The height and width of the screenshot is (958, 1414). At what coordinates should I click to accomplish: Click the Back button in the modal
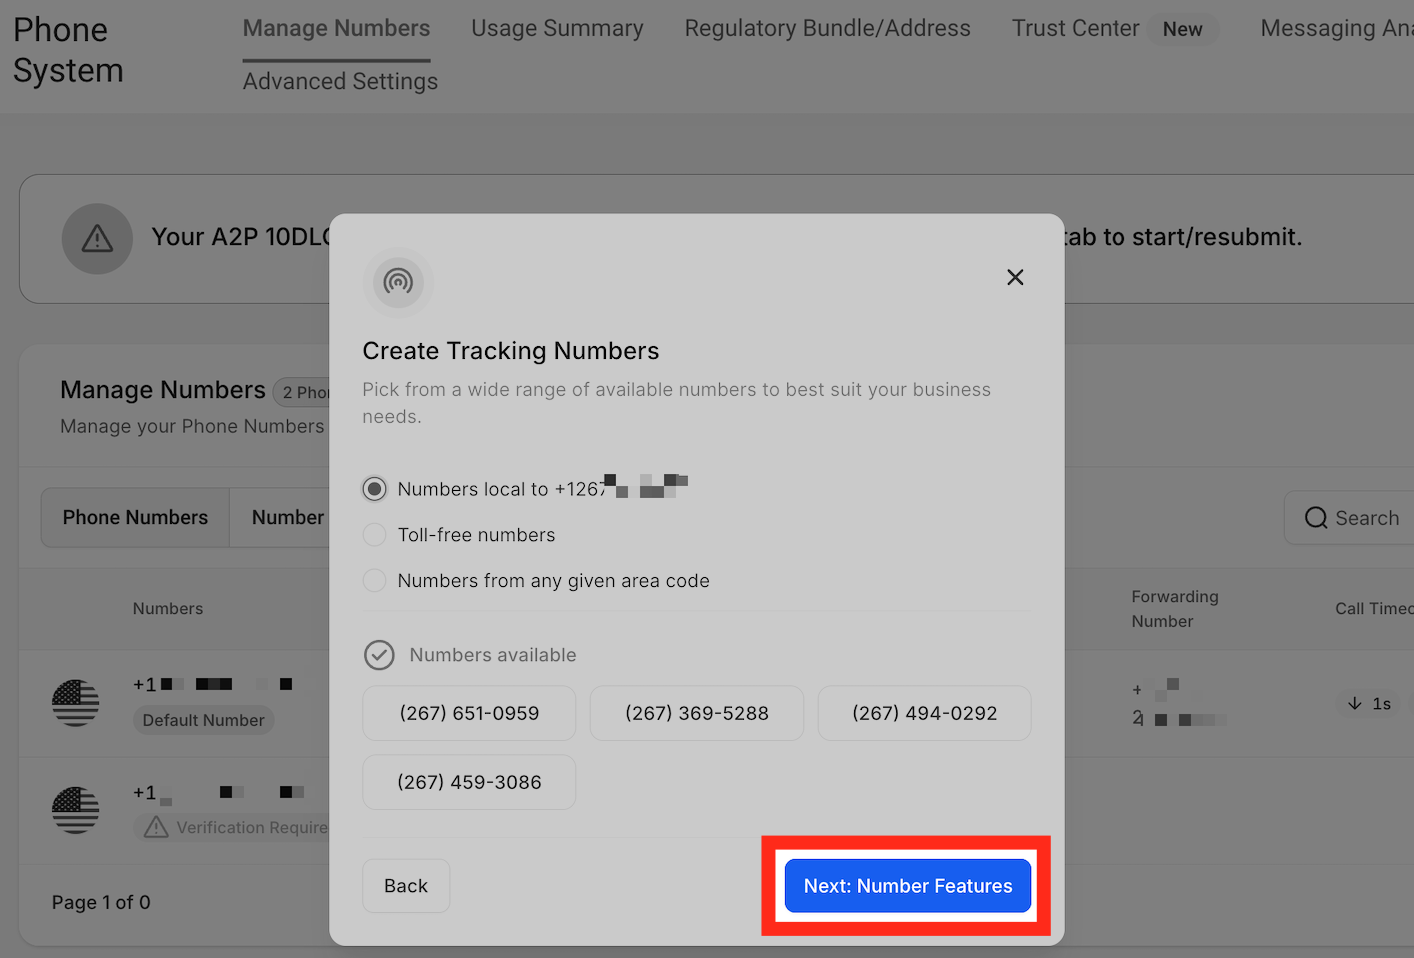coord(405,885)
